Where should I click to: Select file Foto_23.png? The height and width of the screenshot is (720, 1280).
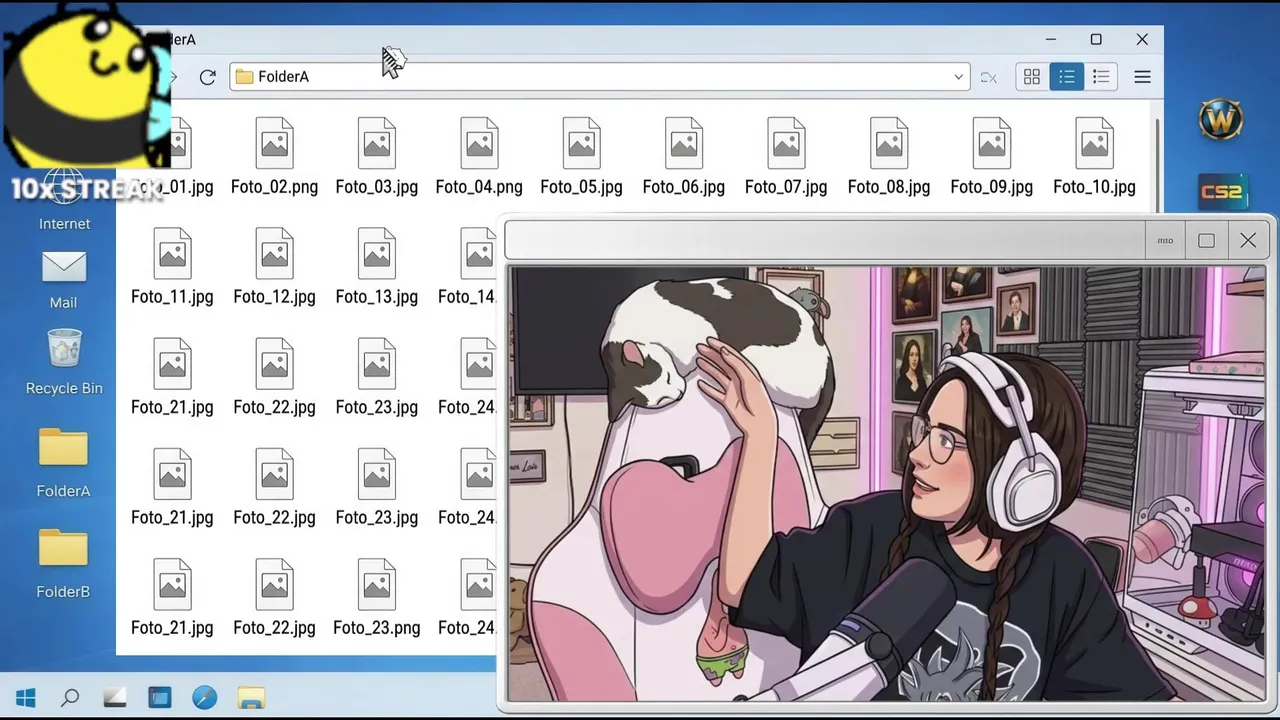[x=377, y=598]
